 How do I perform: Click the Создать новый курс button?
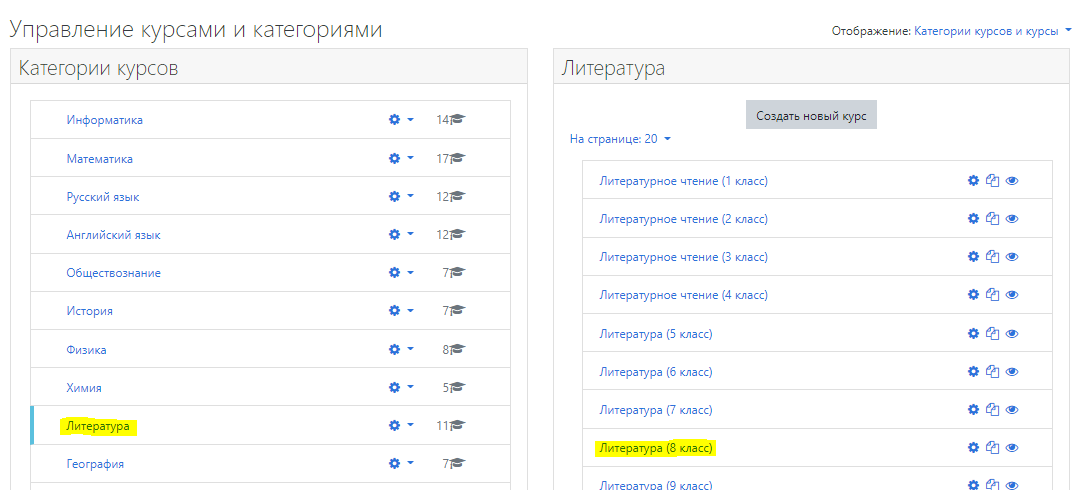[x=811, y=115]
